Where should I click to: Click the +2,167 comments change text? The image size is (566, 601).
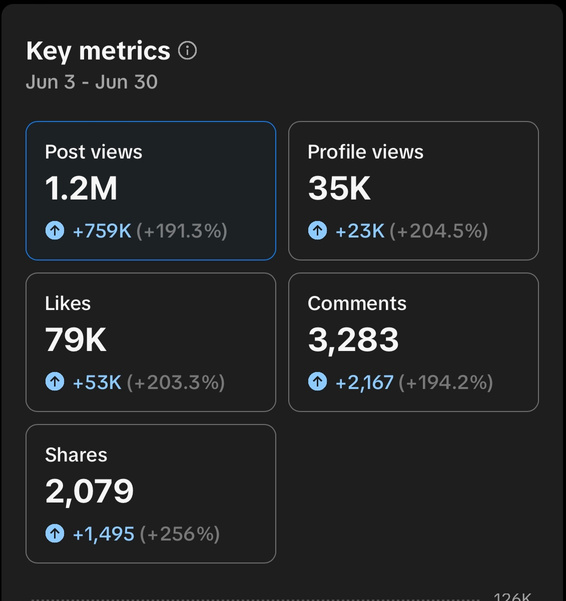coord(364,383)
